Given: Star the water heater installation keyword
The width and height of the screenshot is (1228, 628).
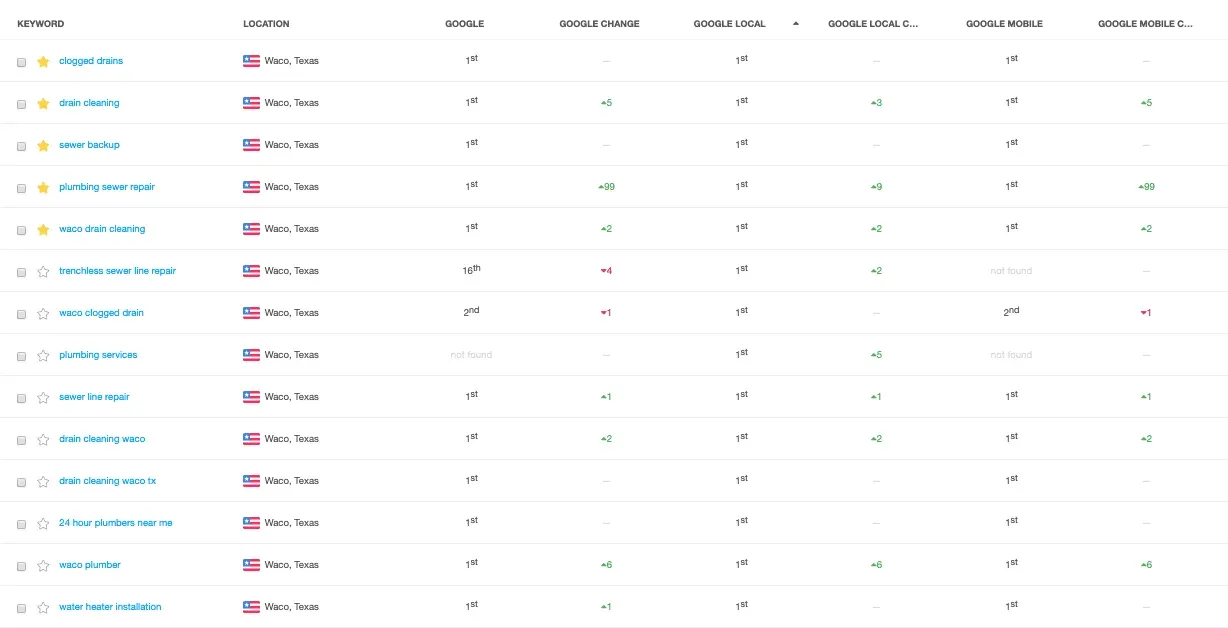Looking at the screenshot, I should tap(43, 608).
